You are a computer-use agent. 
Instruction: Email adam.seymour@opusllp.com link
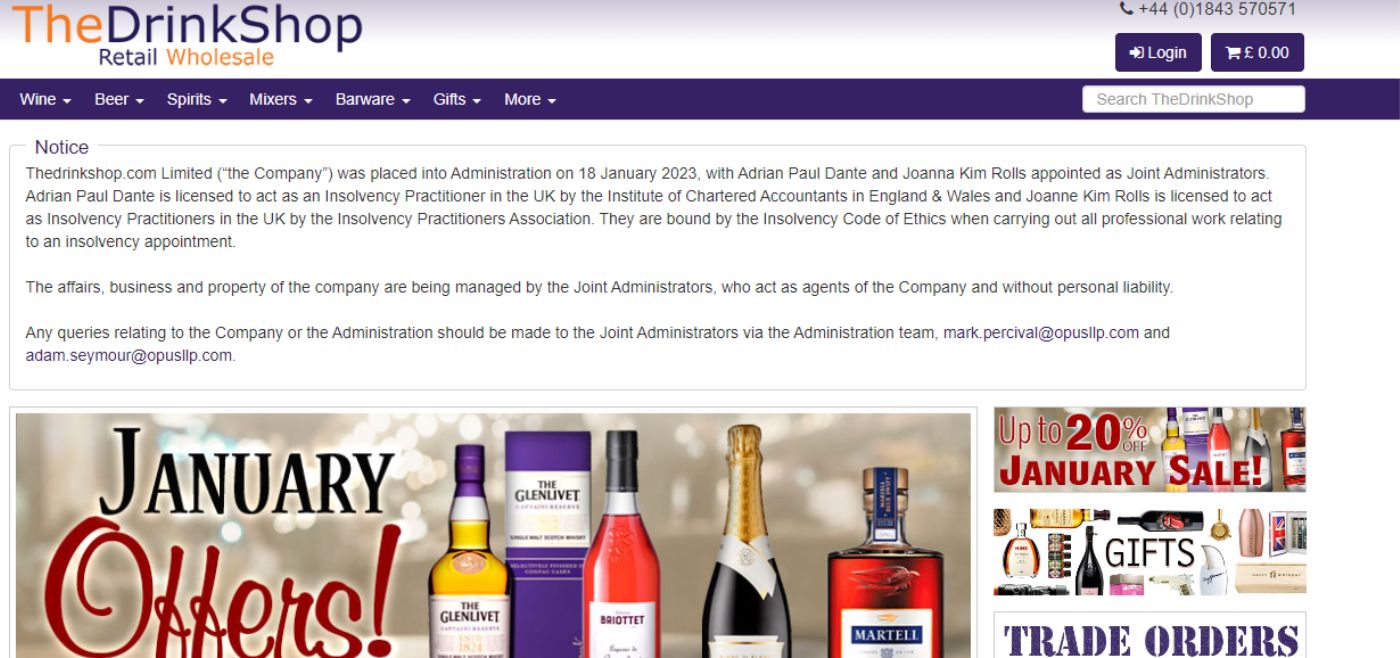129,355
